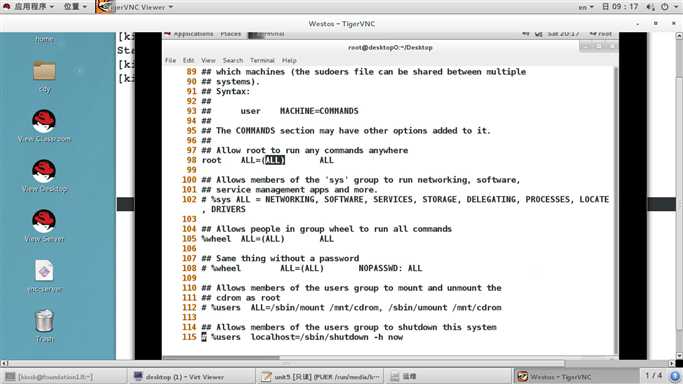Launch the View Desktop red hat icon
The image size is (683, 384).
[x=44, y=171]
